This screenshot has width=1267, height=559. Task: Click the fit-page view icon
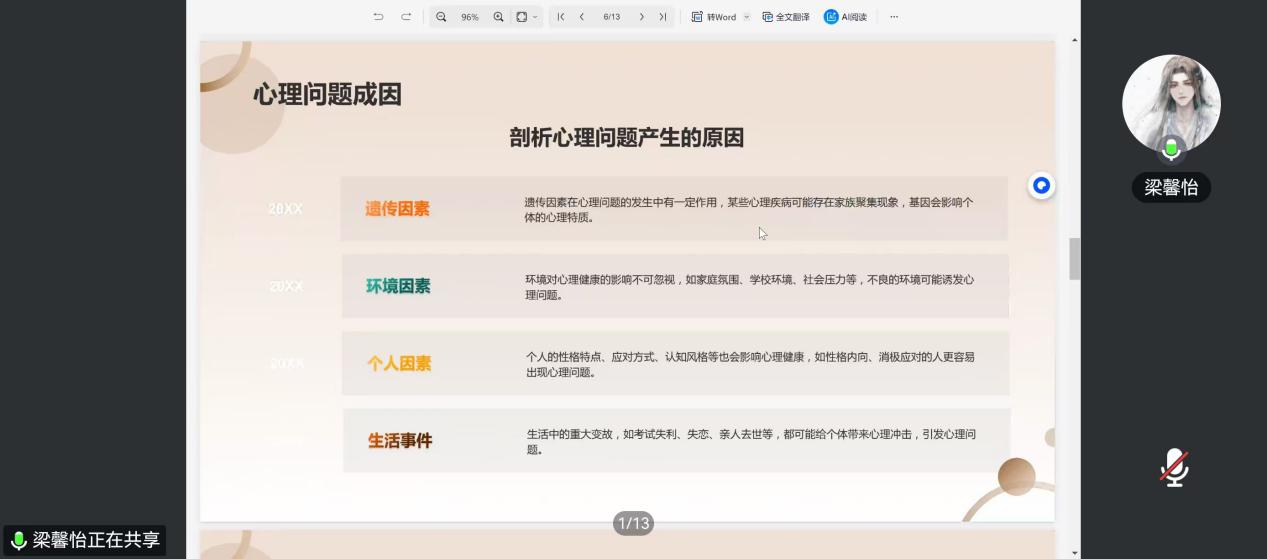click(521, 17)
